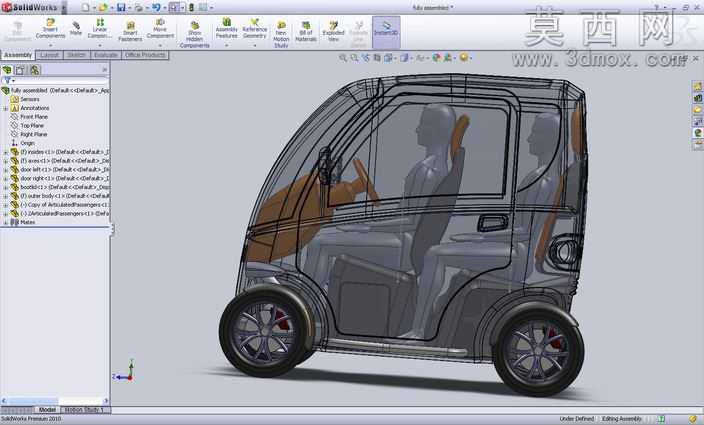Open the Display Style icon
Image resolution: width=704 pixels, height=425 pixels.
click(x=404, y=58)
